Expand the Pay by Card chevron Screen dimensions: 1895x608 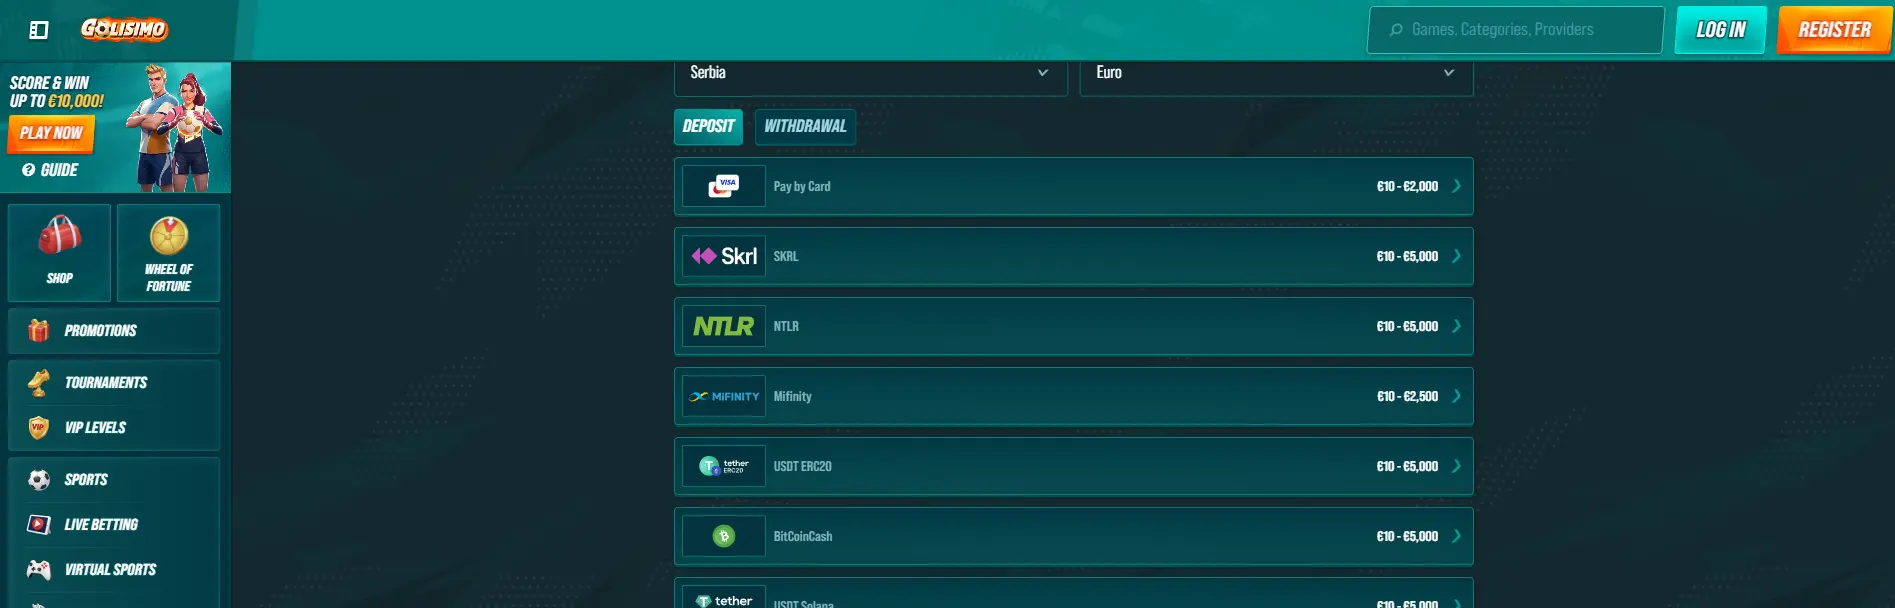click(1457, 186)
